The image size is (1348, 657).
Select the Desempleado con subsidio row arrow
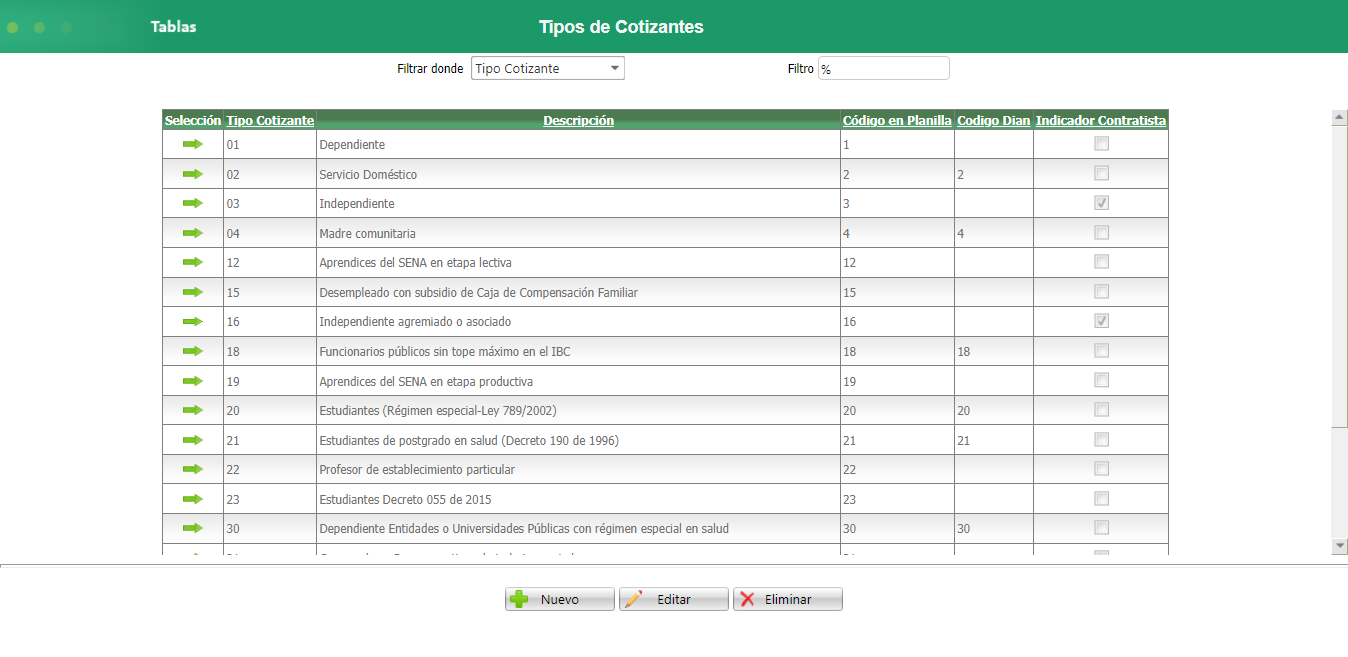tap(193, 292)
